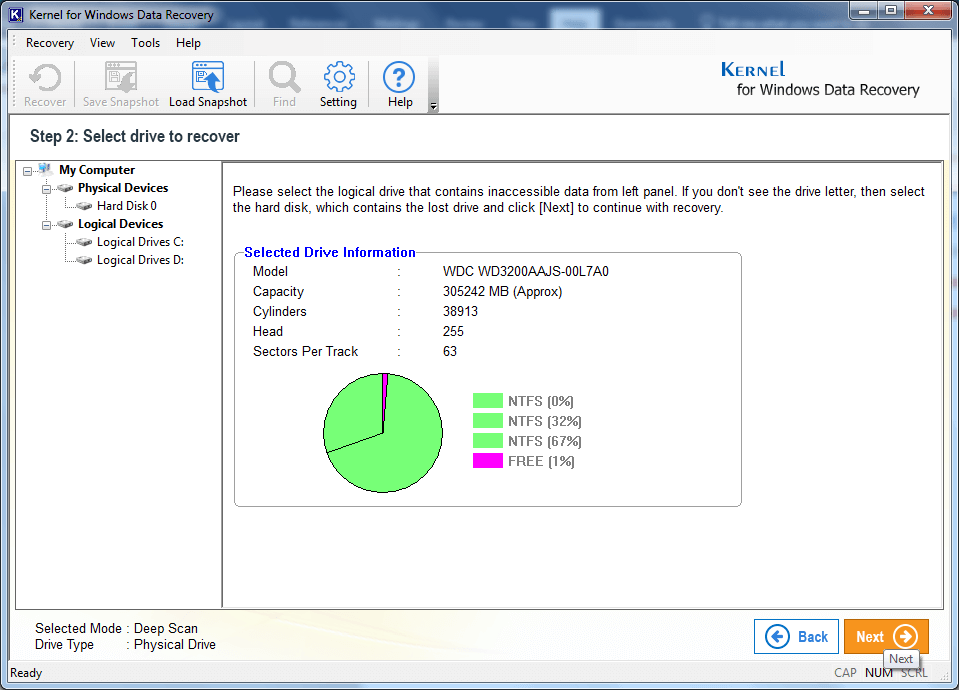Click model value WDC WD3200AAJS-00L7A0
This screenshot has height=690, width=959.
pos(525,272)
